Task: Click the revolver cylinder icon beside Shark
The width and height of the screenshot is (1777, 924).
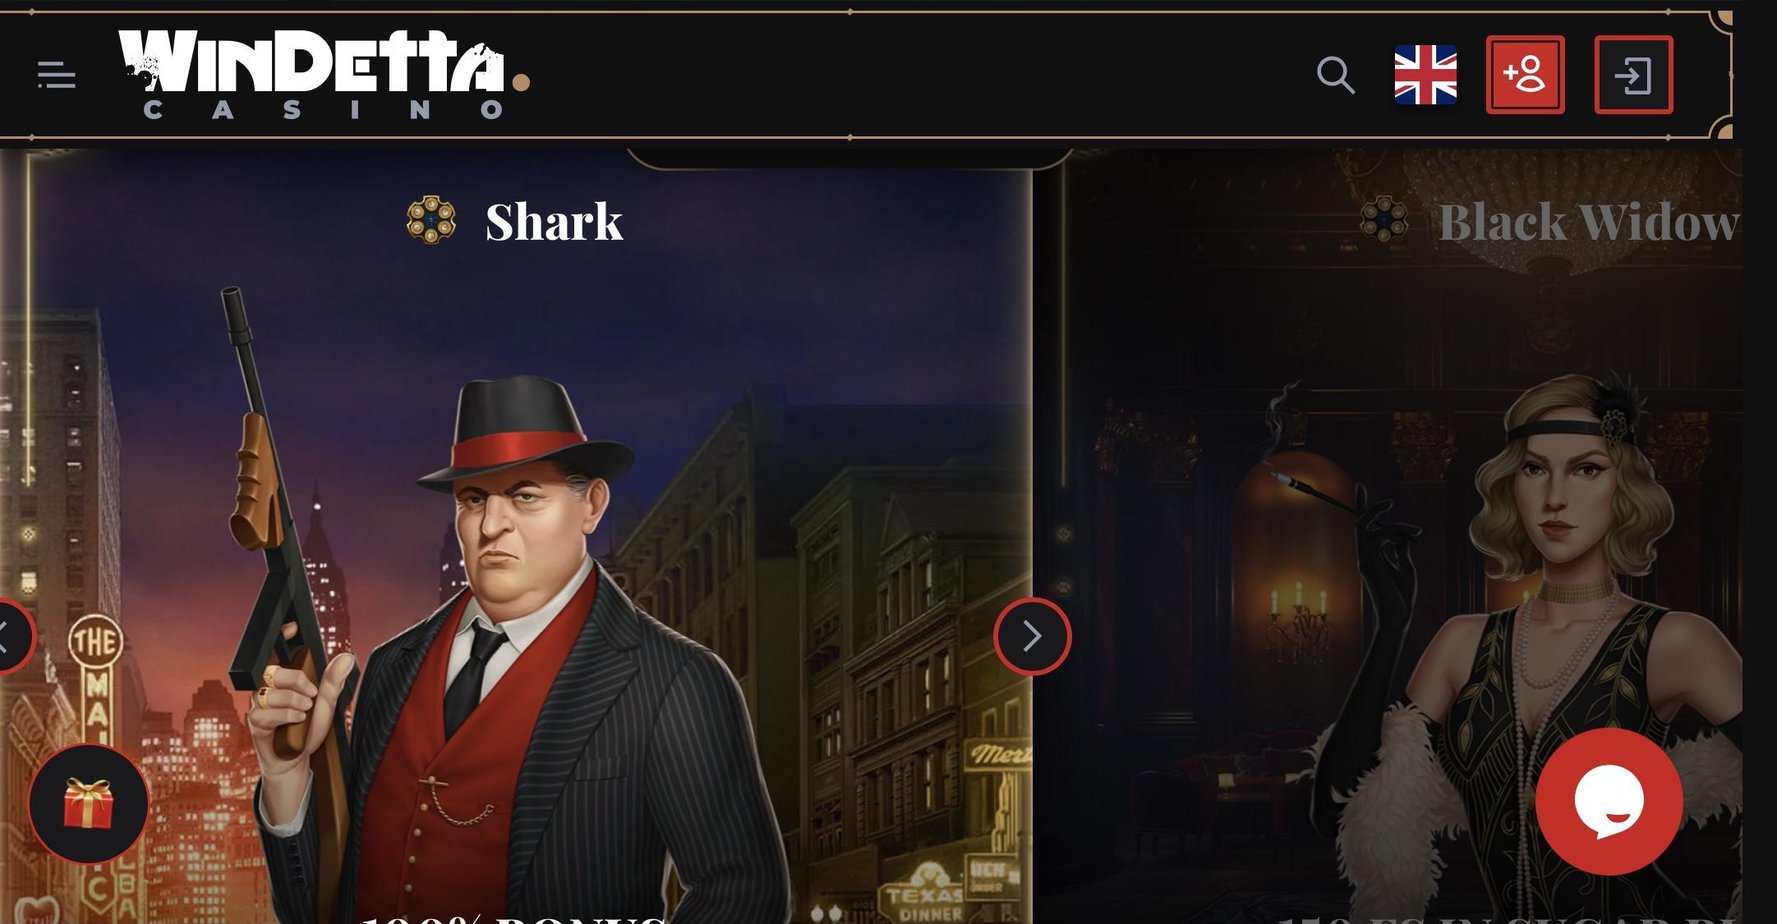Action: point(431,220)
